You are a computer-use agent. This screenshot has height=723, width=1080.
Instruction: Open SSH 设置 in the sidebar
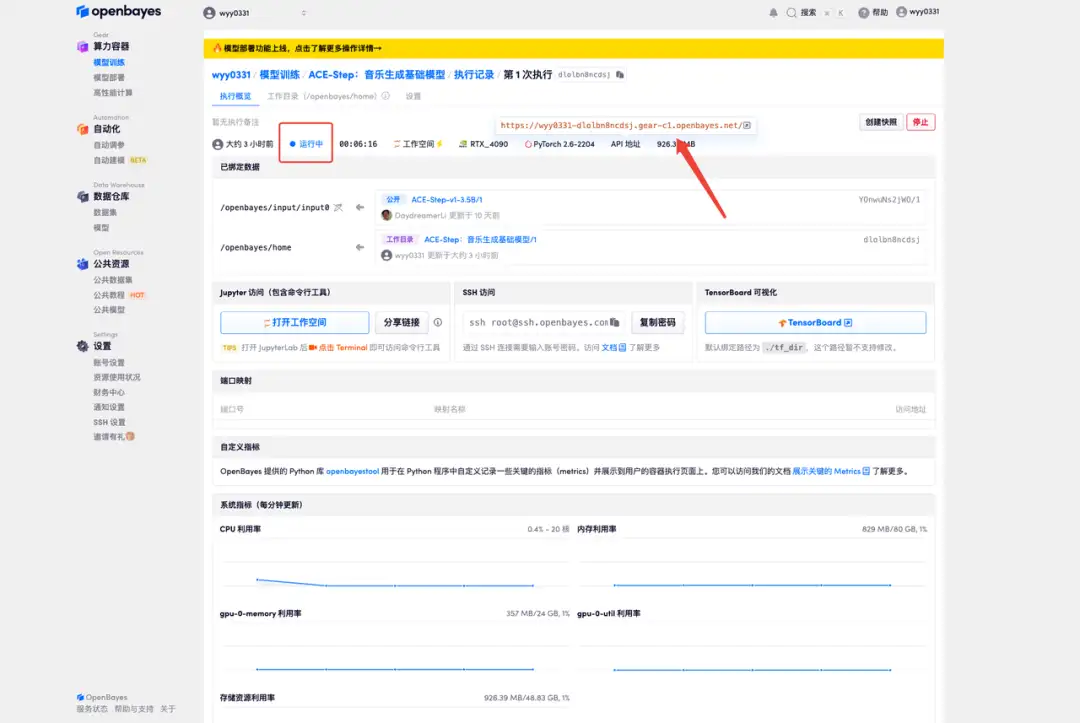[110, 422]
